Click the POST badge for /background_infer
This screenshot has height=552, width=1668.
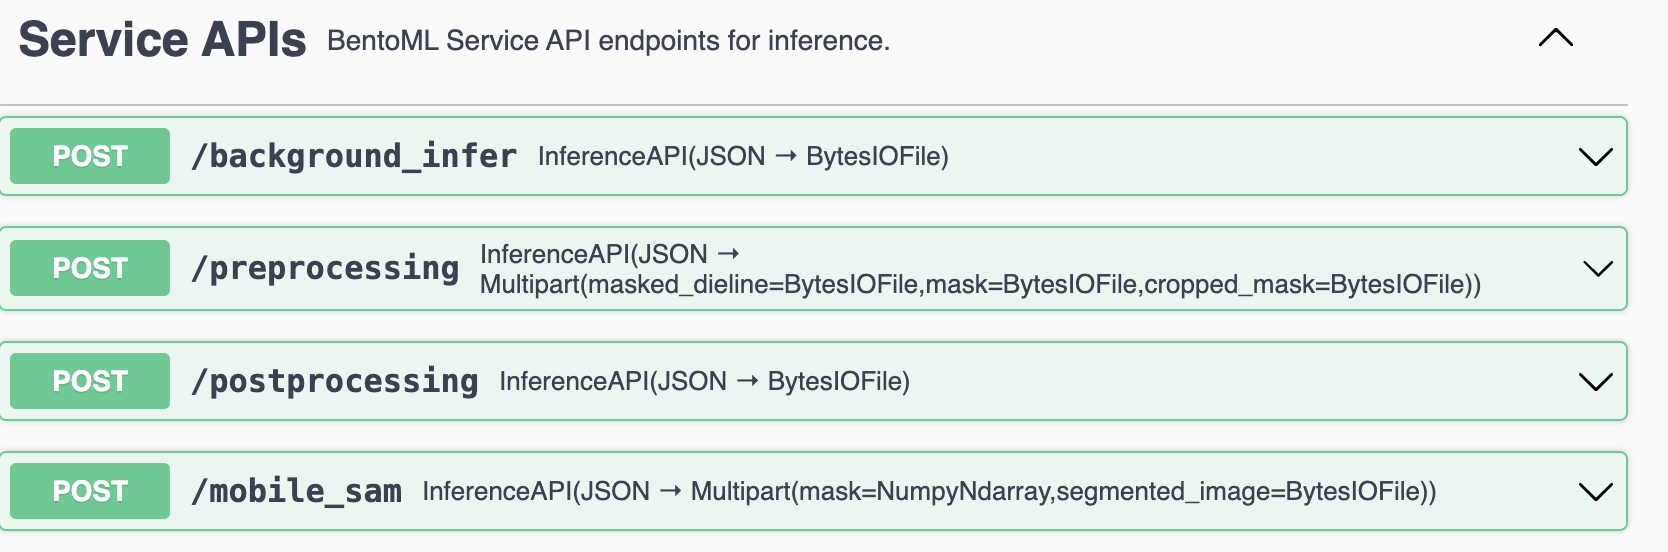tap(90, 156)
